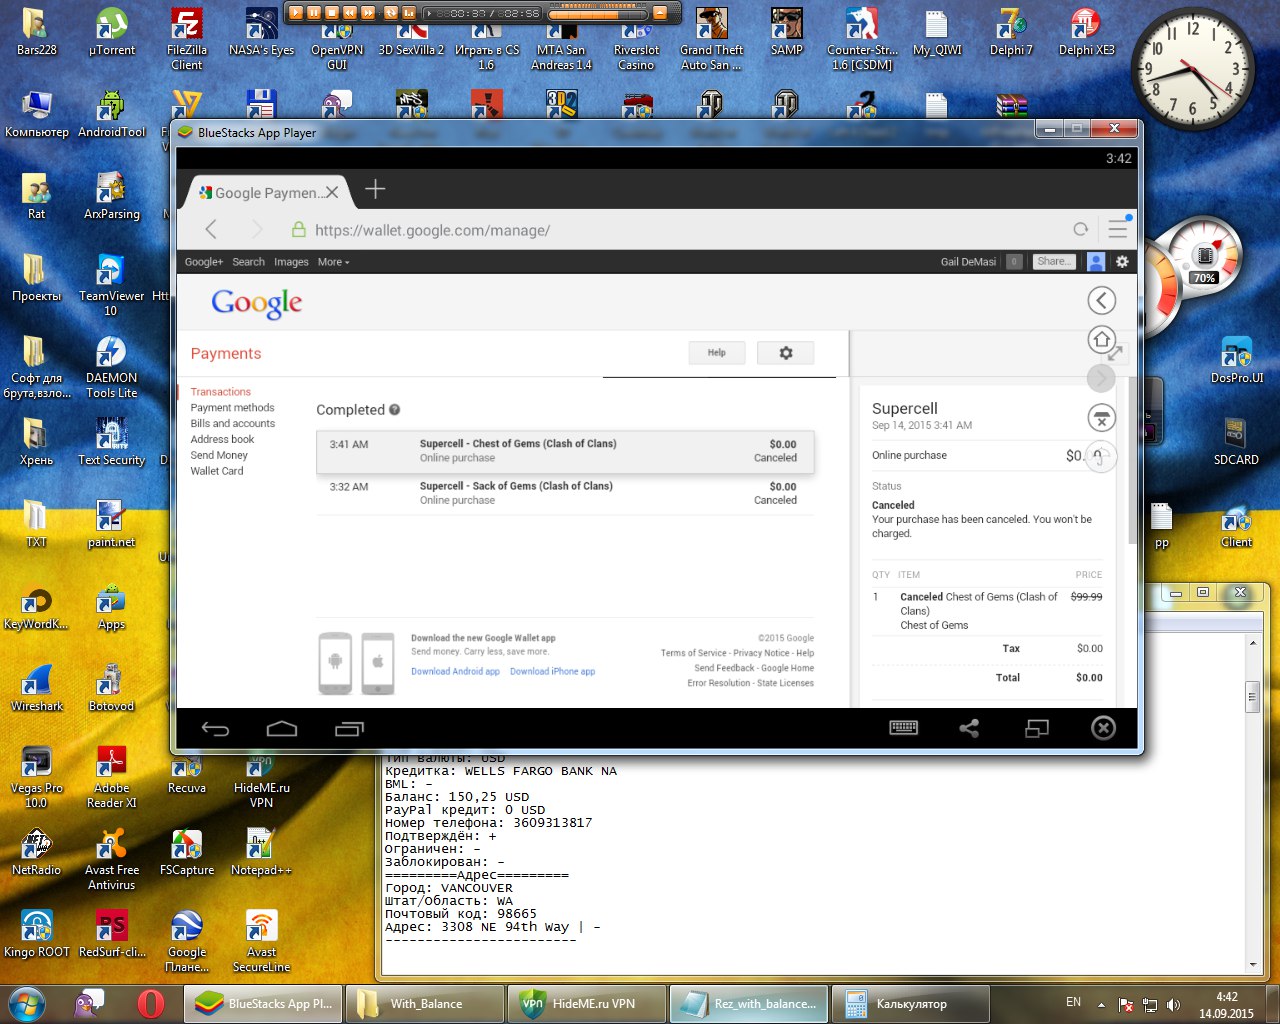Image resolution: width=1280 pixels, height=1024 pixels.
Task: Stop playback in the media player widget
Action: pyautogui.click(x=332, y=13)
